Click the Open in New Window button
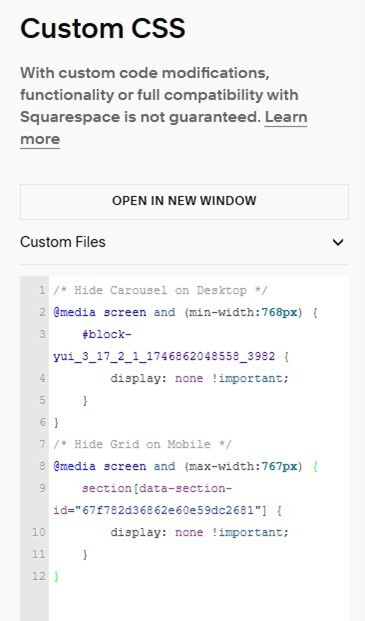Viewport: 365px width, 621px height. point(184,201)
